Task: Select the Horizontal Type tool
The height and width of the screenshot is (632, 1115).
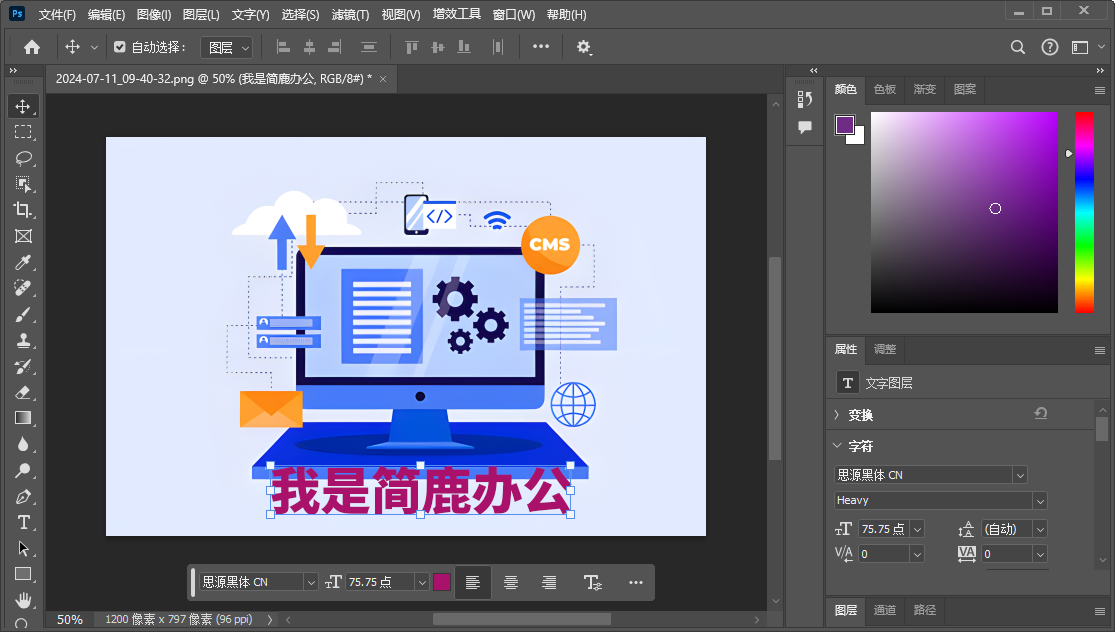Action: tap(22, 522)
